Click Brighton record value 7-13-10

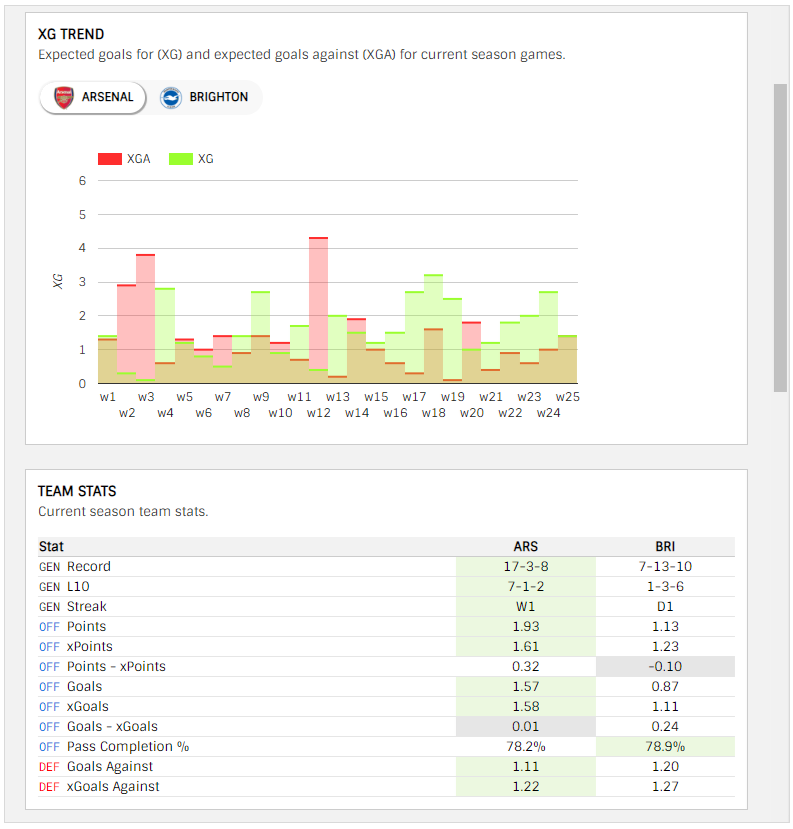click(665, 566)
